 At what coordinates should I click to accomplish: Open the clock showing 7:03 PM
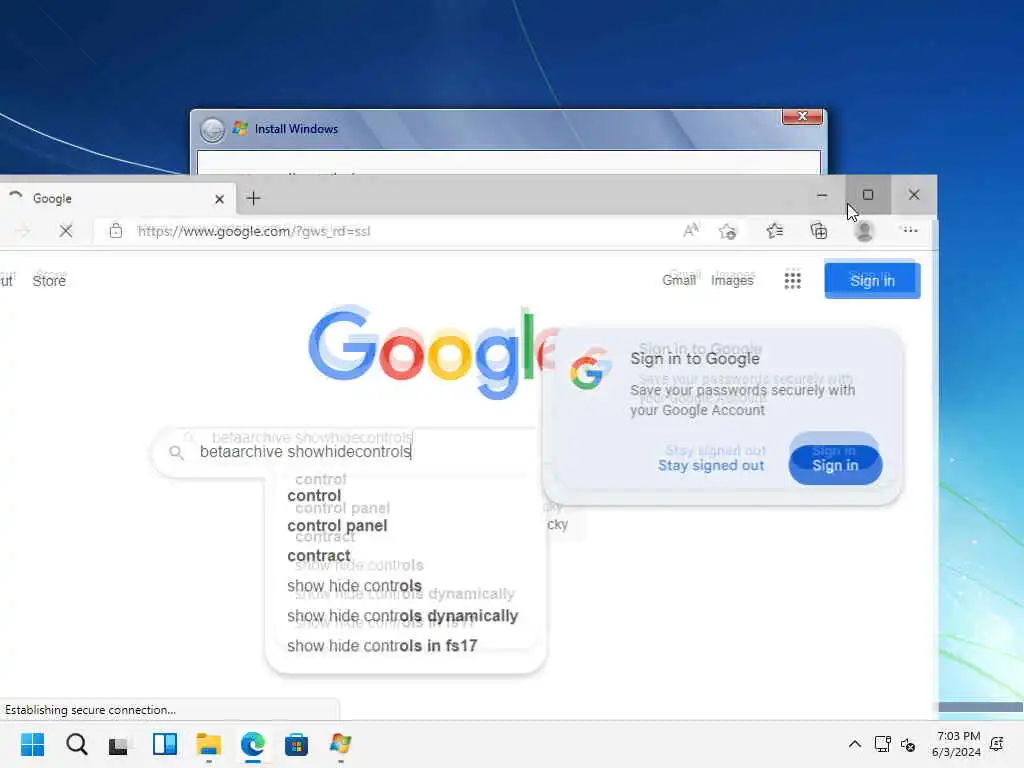tap(957, 744)
